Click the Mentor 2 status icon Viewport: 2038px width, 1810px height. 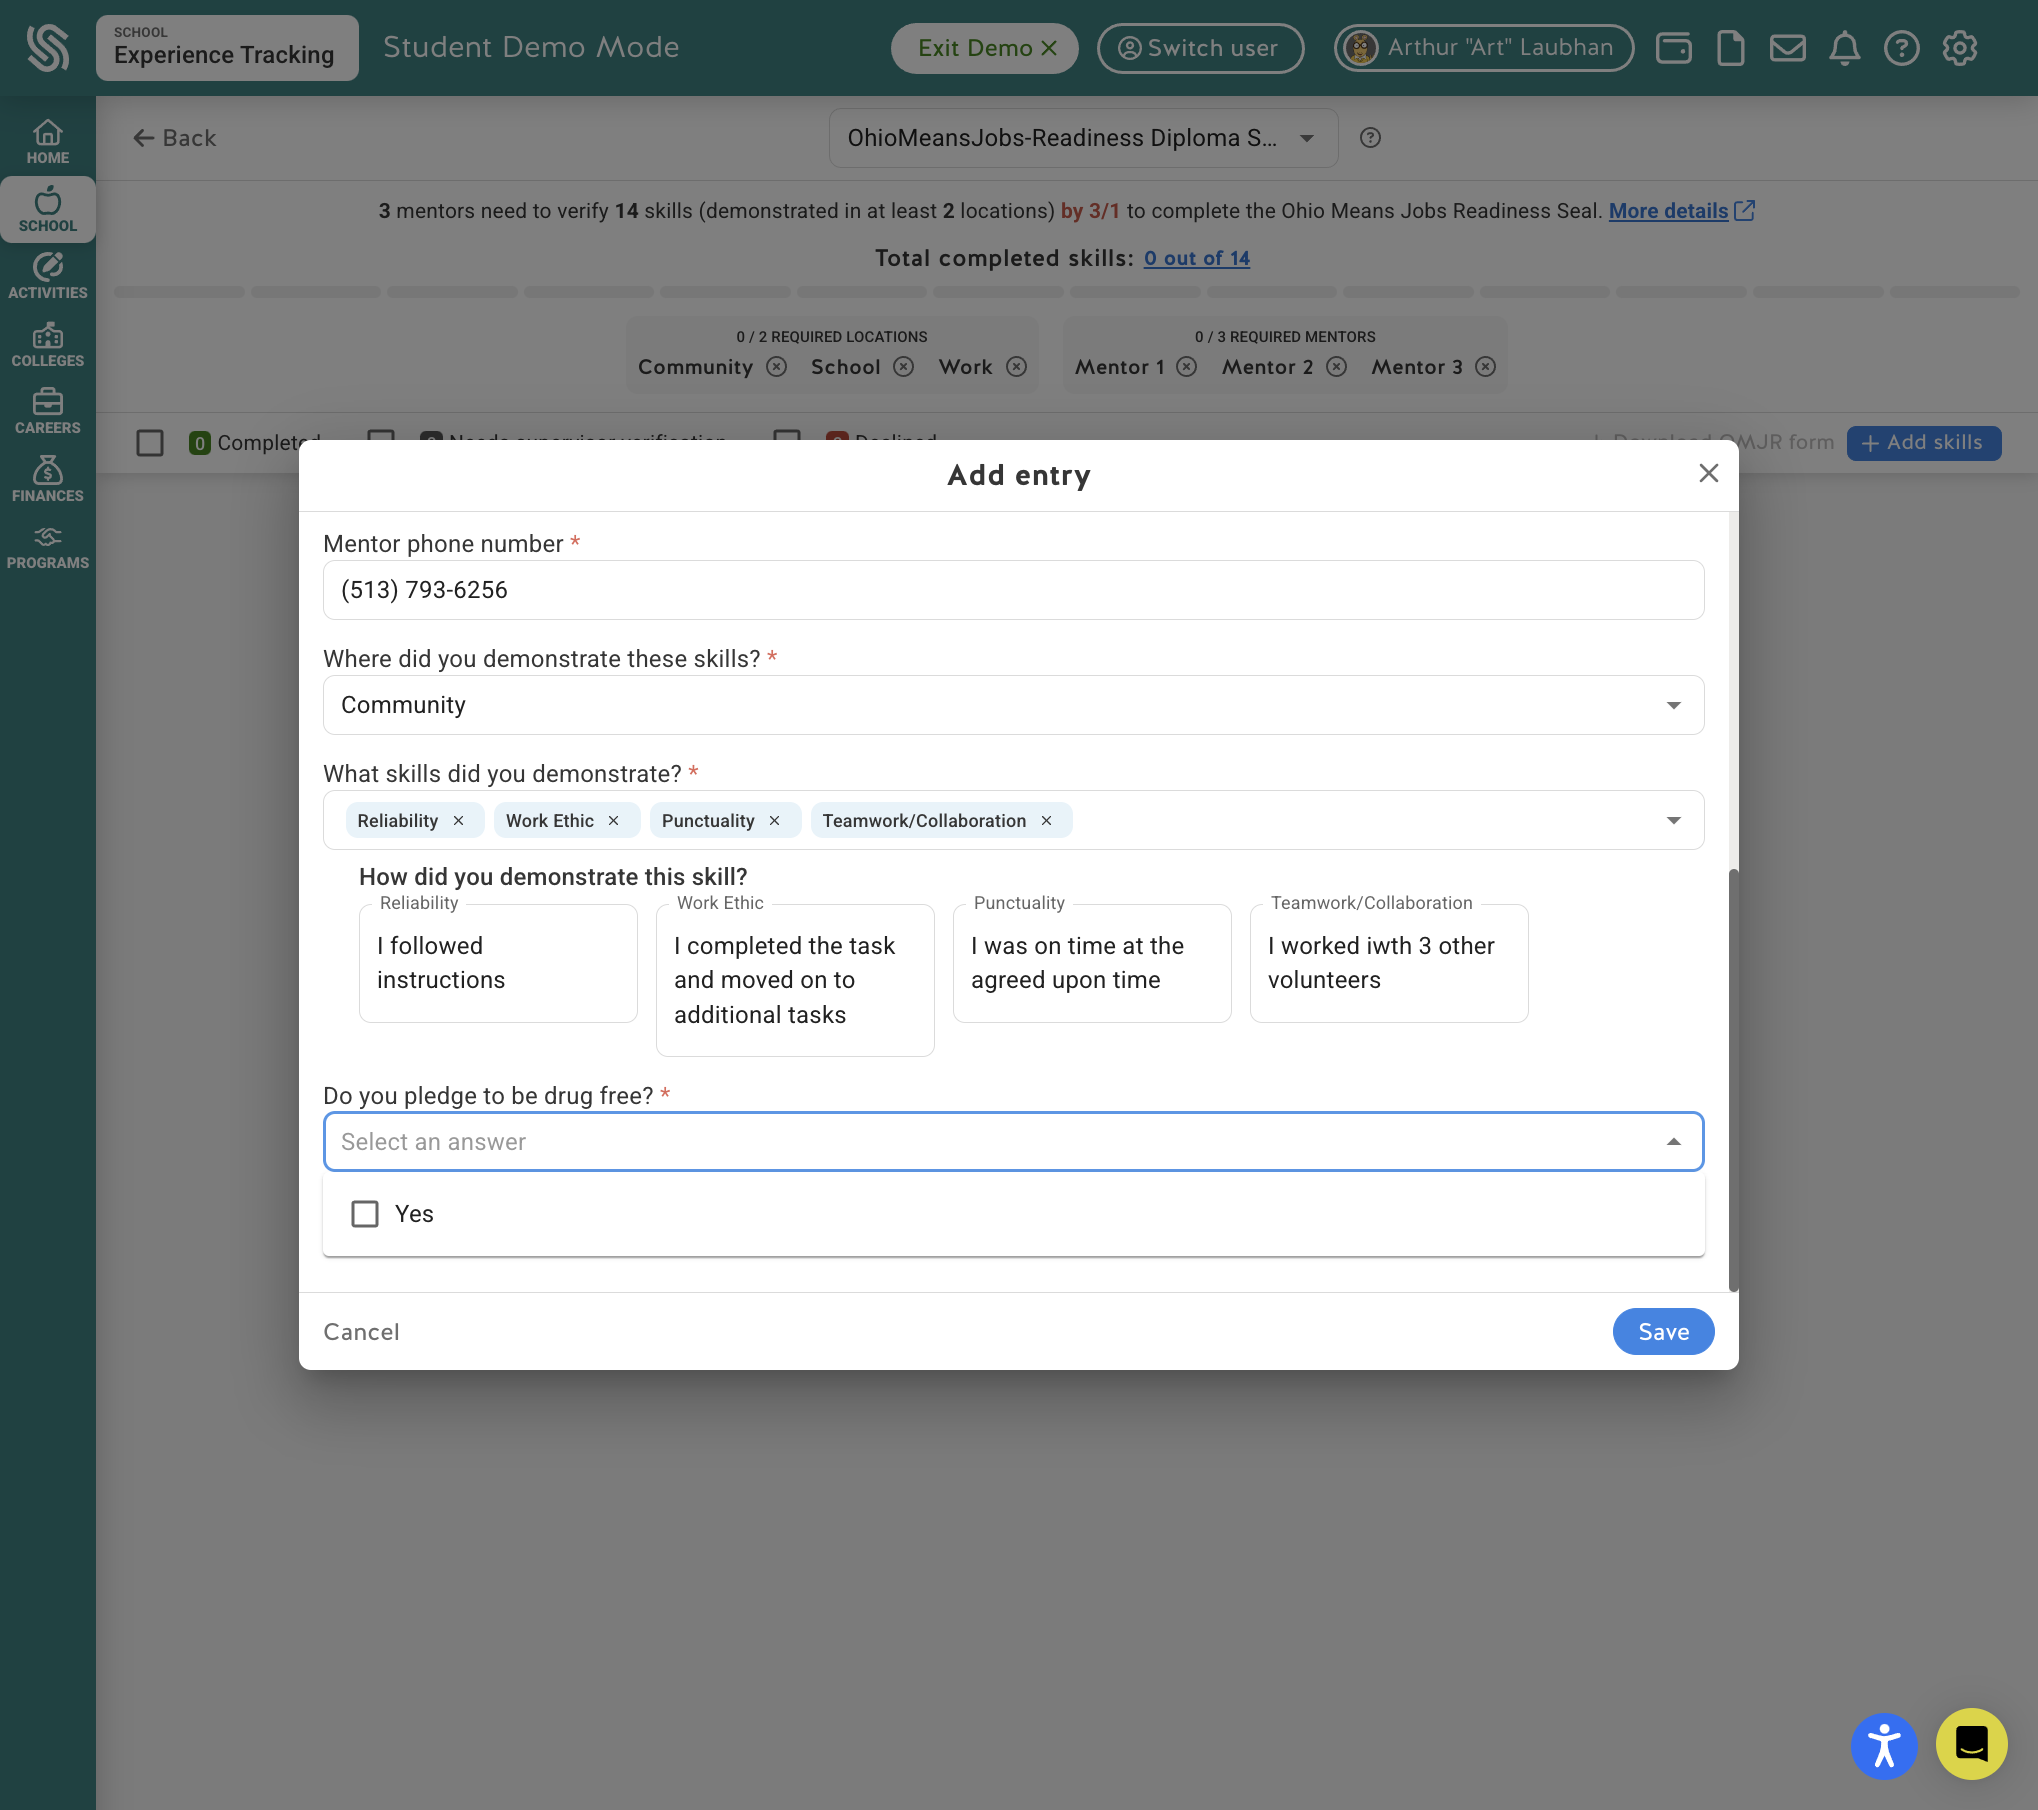(x=1336, y=367)
